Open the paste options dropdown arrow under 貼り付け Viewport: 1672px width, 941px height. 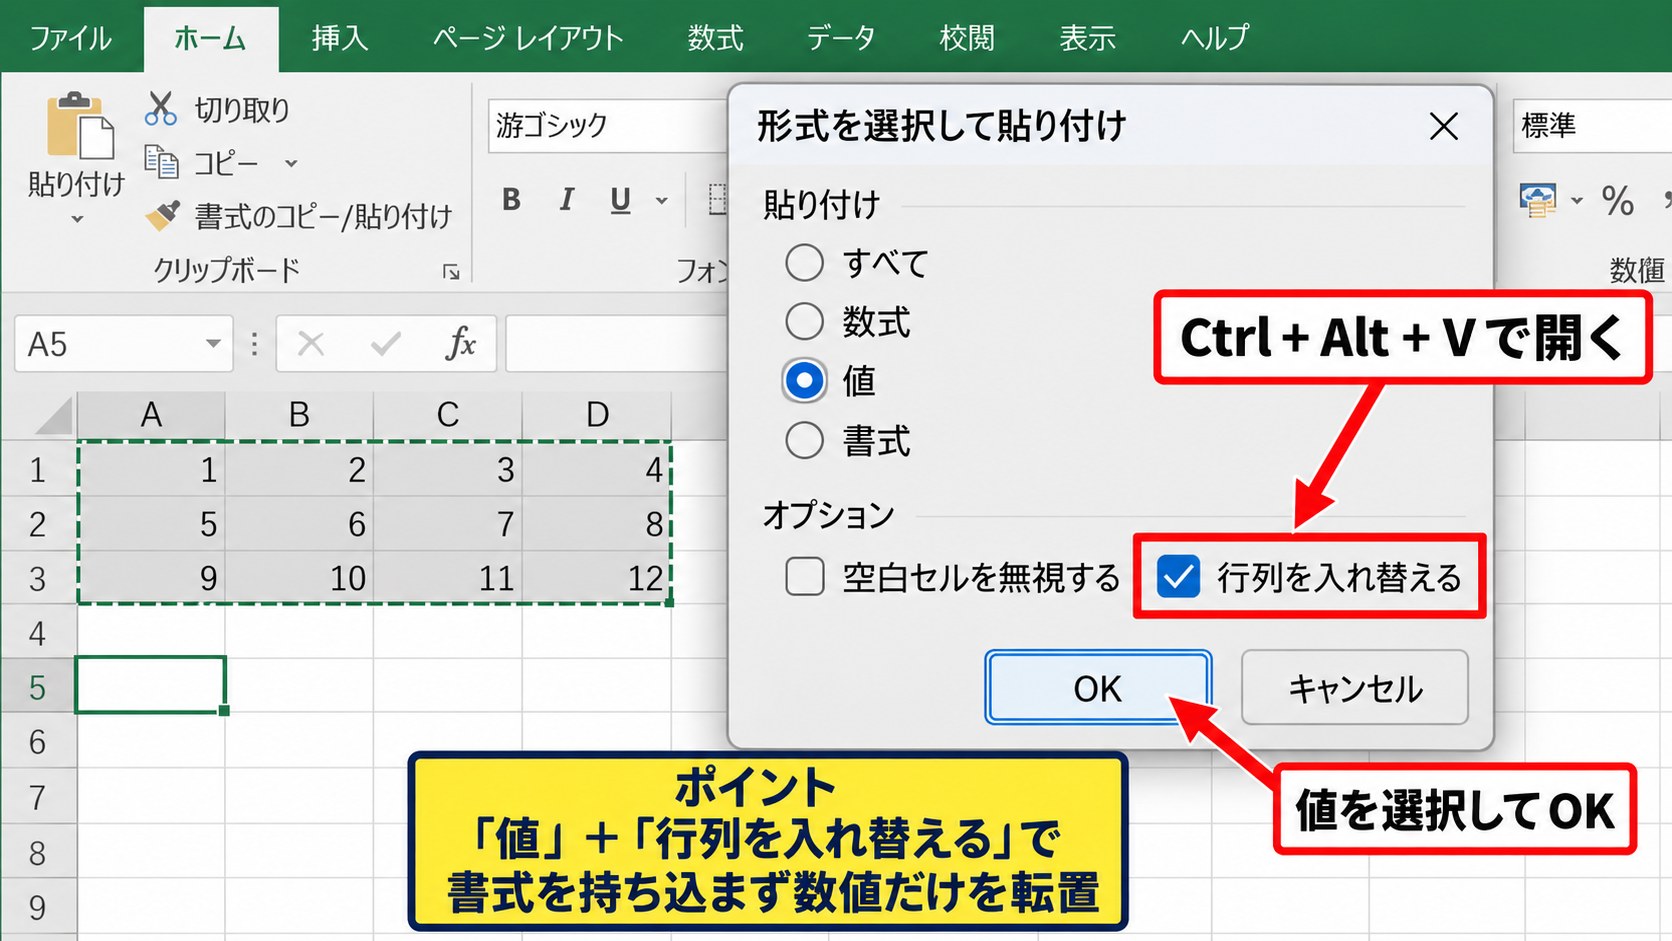(x=77, y=219)
